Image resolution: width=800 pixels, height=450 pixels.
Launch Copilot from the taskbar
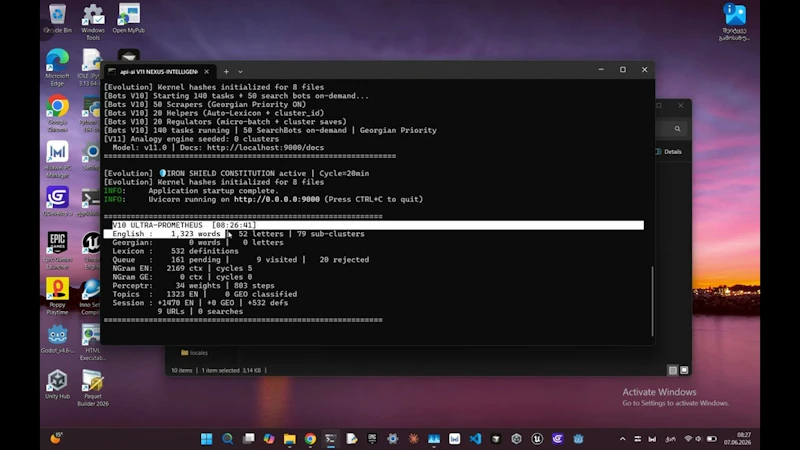click(x=269, y=439)
